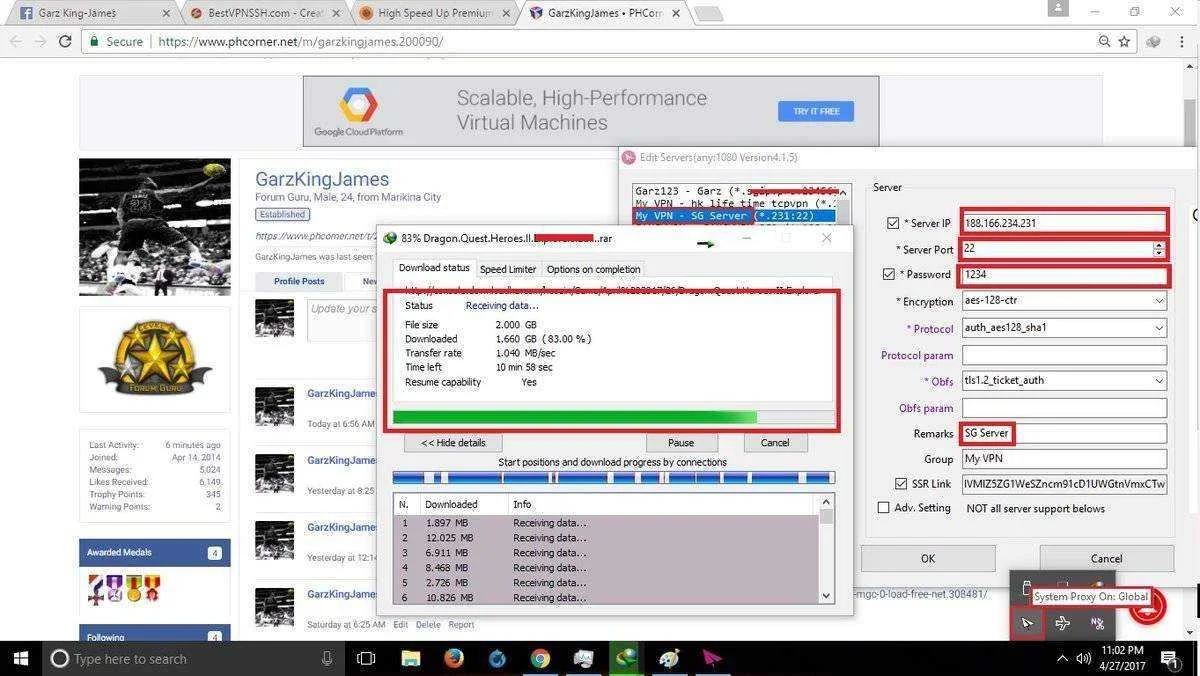
Task: Click the TRY IT FREE ad button
Action: tap(816, 111)
